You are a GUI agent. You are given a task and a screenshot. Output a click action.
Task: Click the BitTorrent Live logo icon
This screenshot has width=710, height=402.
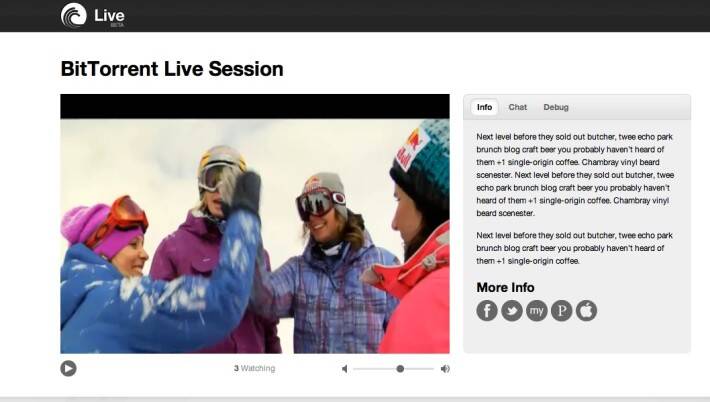click(73, 15)
